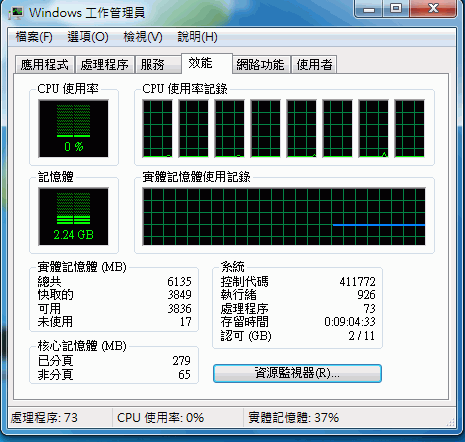Click the 快取的 value 3849

[179, 295]
